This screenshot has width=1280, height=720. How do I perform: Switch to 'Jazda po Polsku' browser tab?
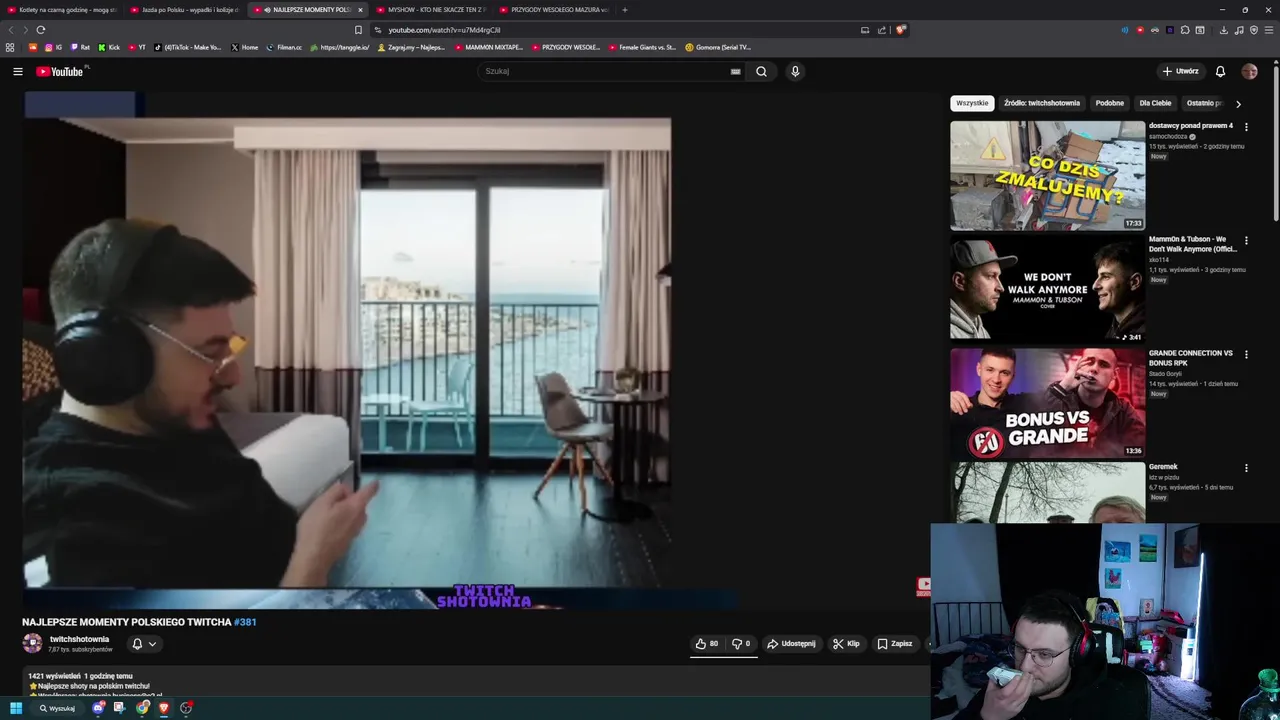(x=185, y=10)
